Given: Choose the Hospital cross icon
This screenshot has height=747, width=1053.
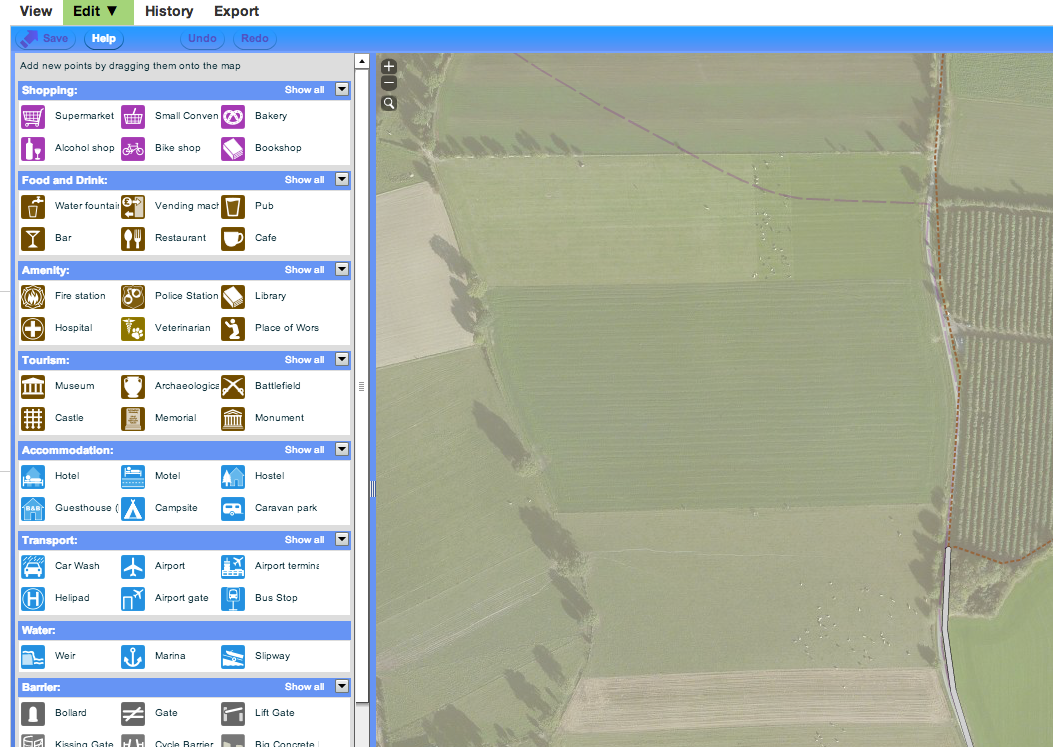Looking at the screenshot, I should click(x=33, y=328).
